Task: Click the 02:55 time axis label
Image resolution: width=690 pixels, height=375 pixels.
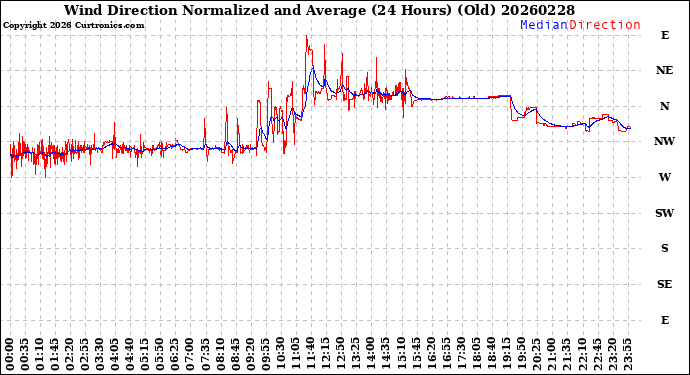Action: [x=85, y=355]
